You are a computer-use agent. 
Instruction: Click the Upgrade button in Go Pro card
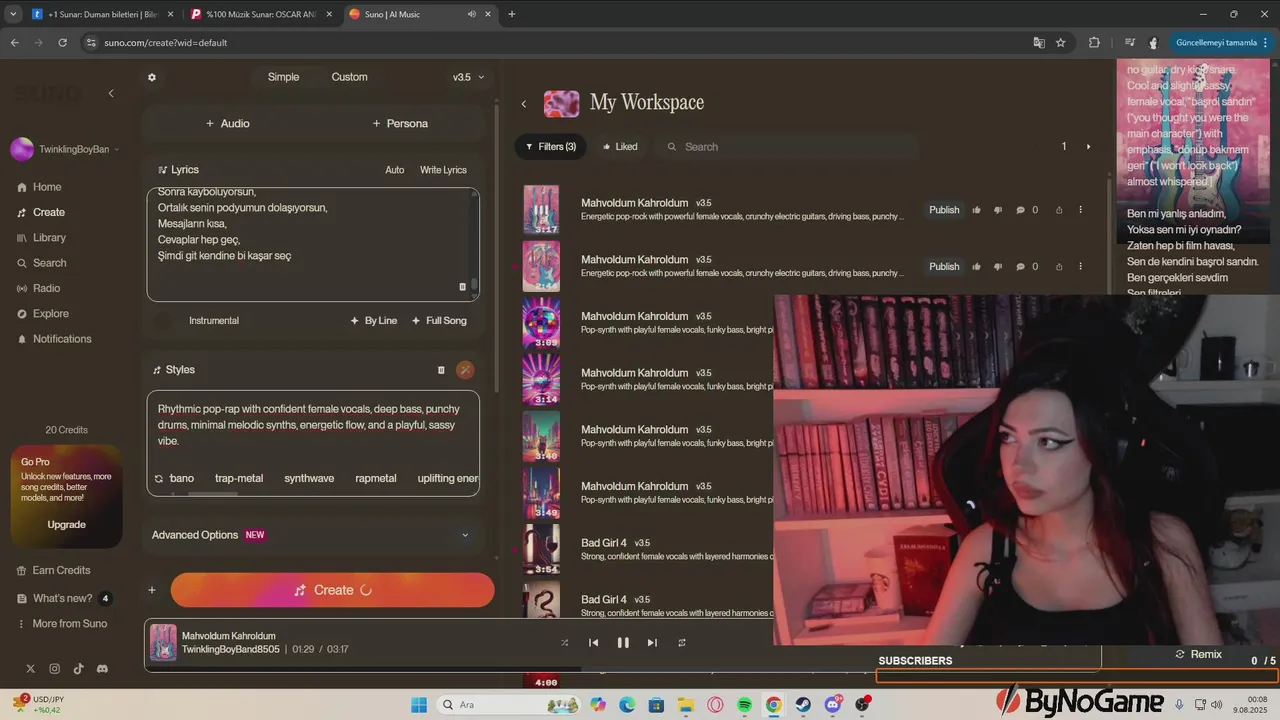coord(66,525)
